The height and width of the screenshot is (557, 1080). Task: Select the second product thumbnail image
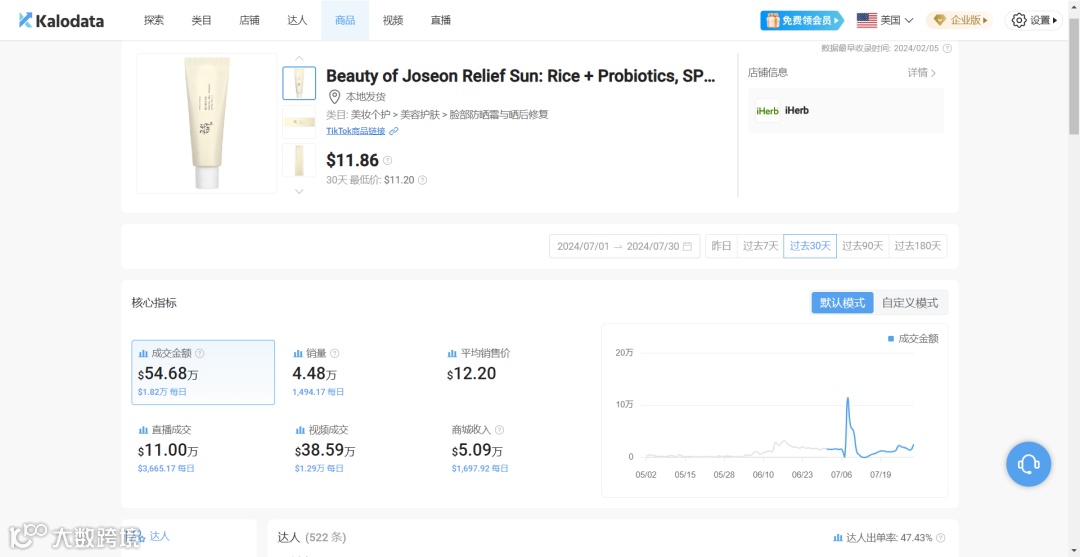point(299,122)
